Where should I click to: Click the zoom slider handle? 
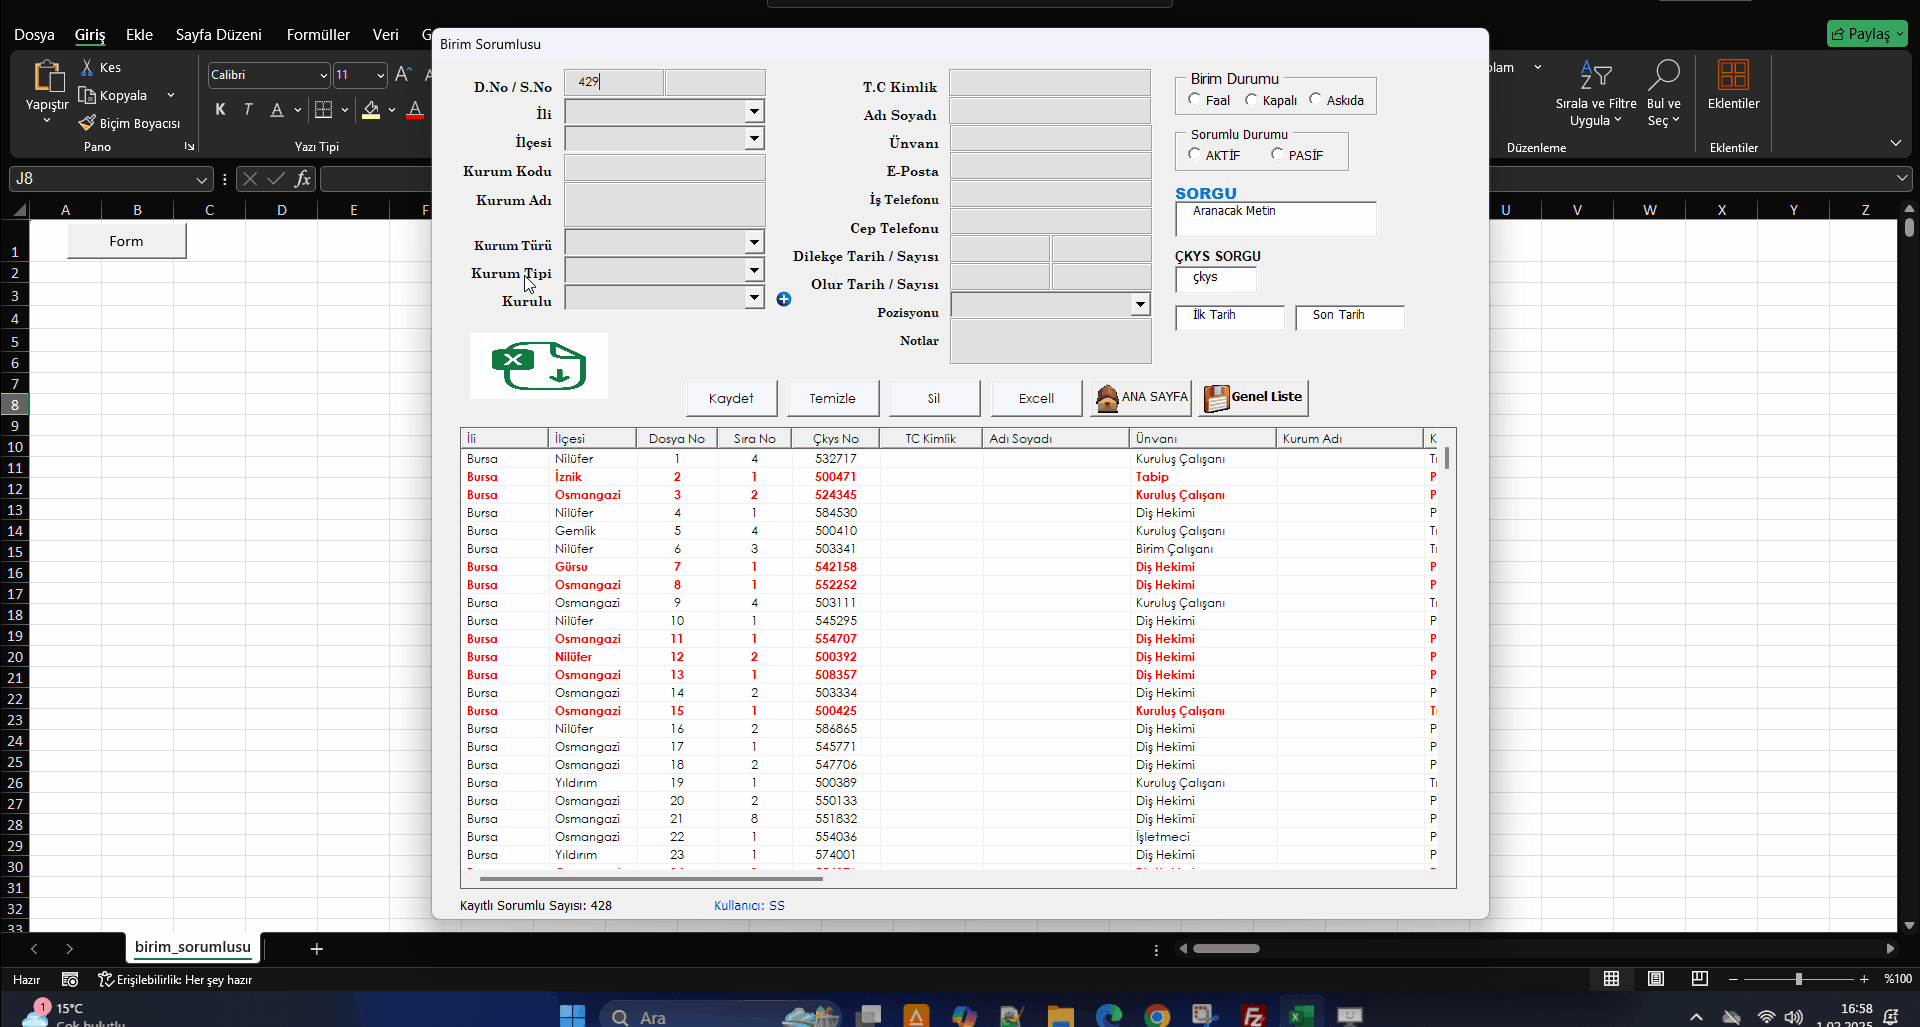pyautogui.click(x=1798, y=979)
